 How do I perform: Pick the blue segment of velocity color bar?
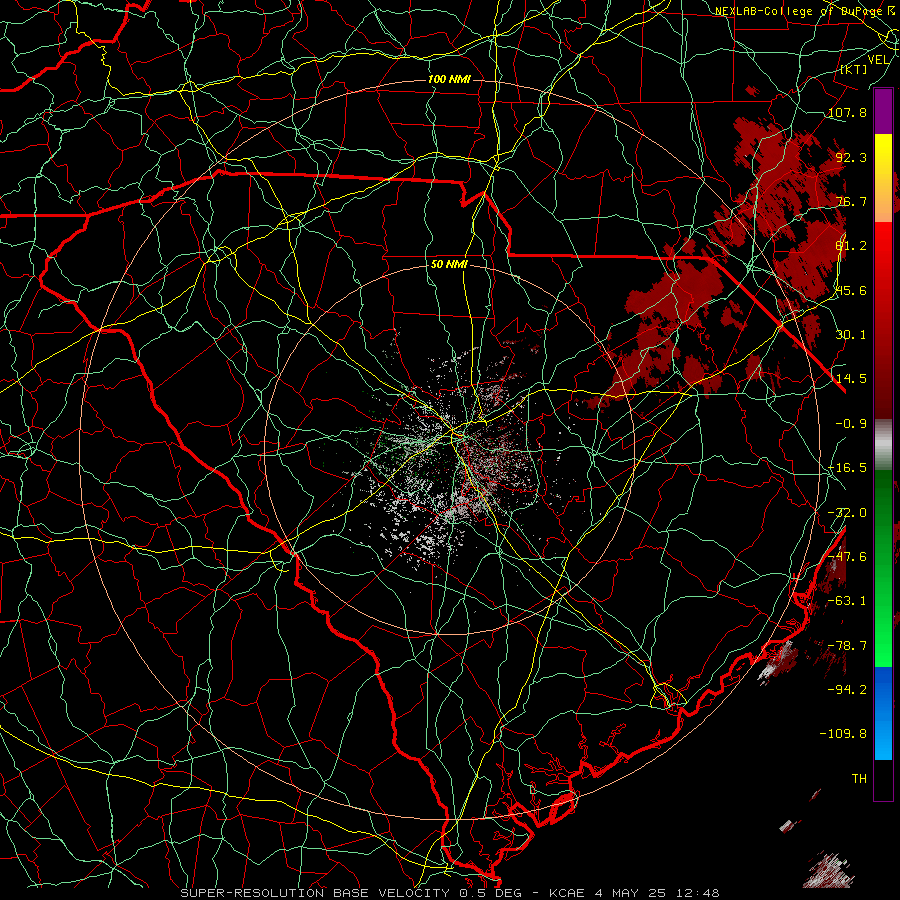click(883, 713)
